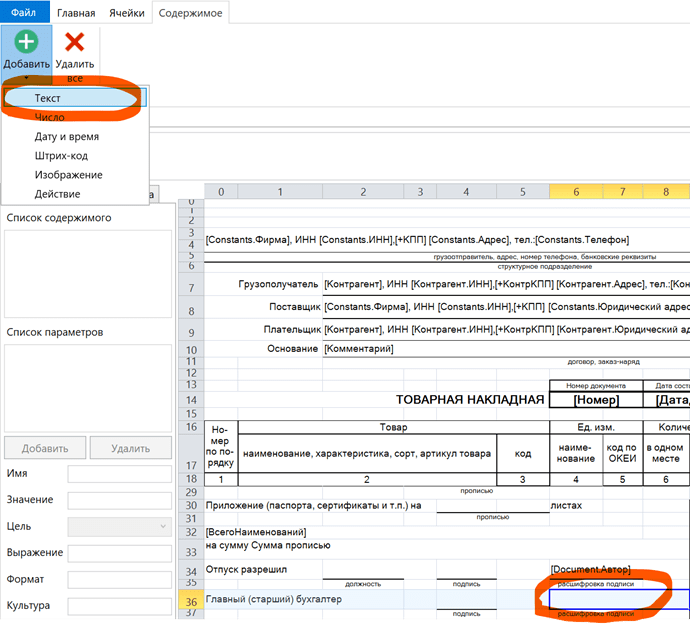Viewport: 690px width, 624px height.
Task: Click the [Document.Автор] cell
Action: tap(591, 569)
